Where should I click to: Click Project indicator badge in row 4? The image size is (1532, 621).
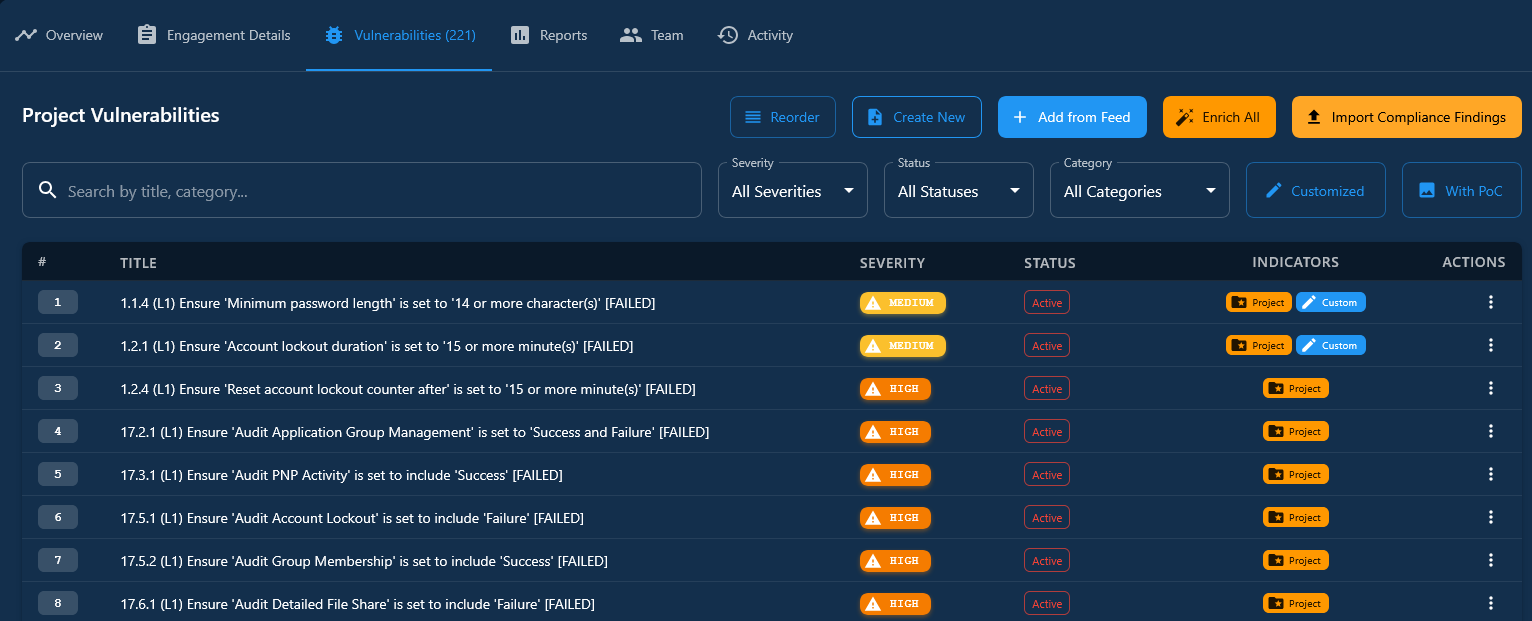point(1296,431)
